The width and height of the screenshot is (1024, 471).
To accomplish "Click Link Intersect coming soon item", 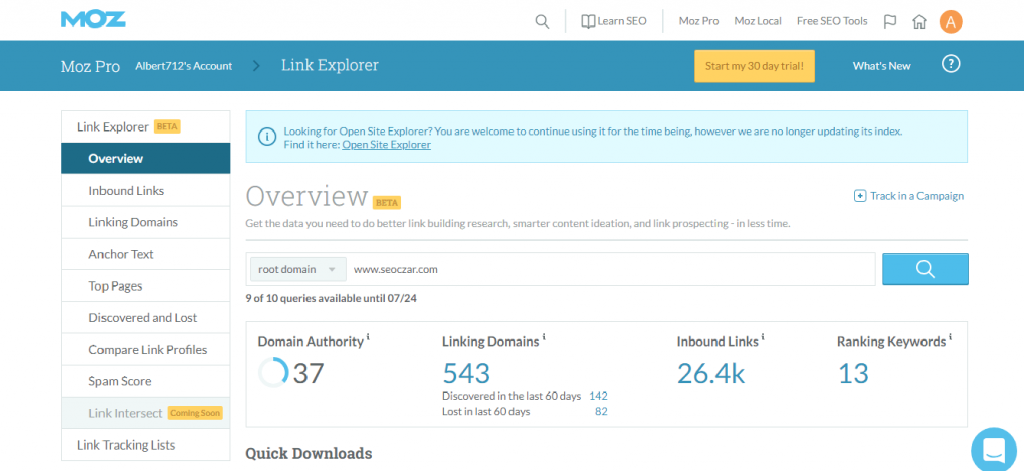I will point(146,413).
